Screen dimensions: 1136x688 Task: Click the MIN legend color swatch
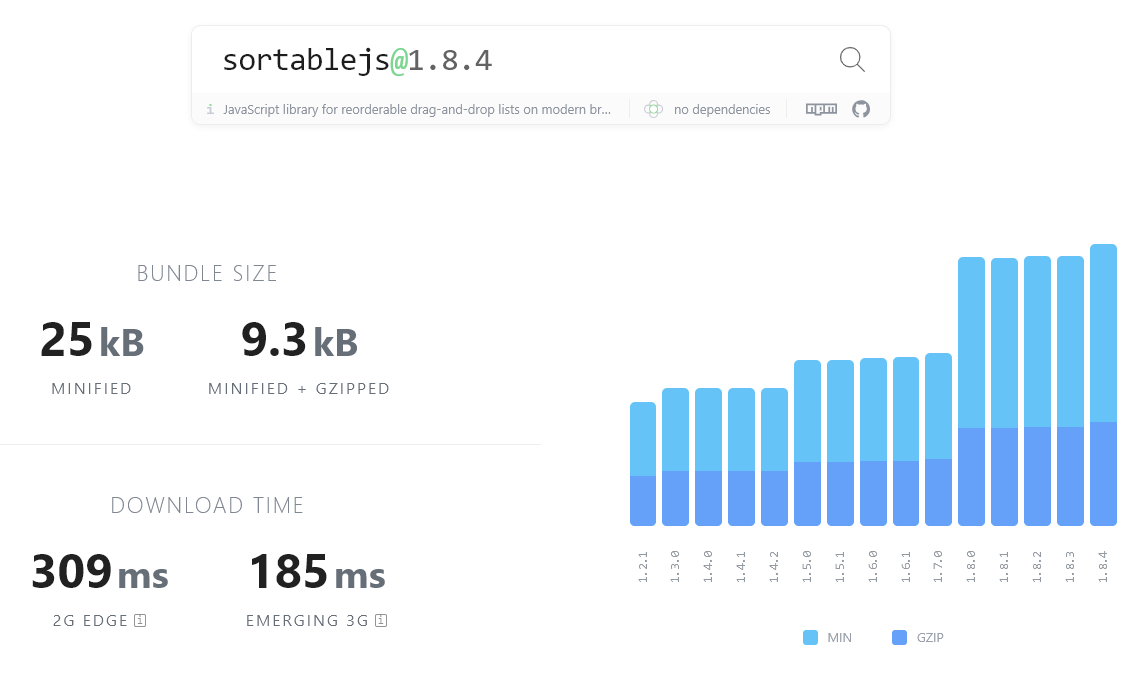pyautogui.click(x=811, y=637)
